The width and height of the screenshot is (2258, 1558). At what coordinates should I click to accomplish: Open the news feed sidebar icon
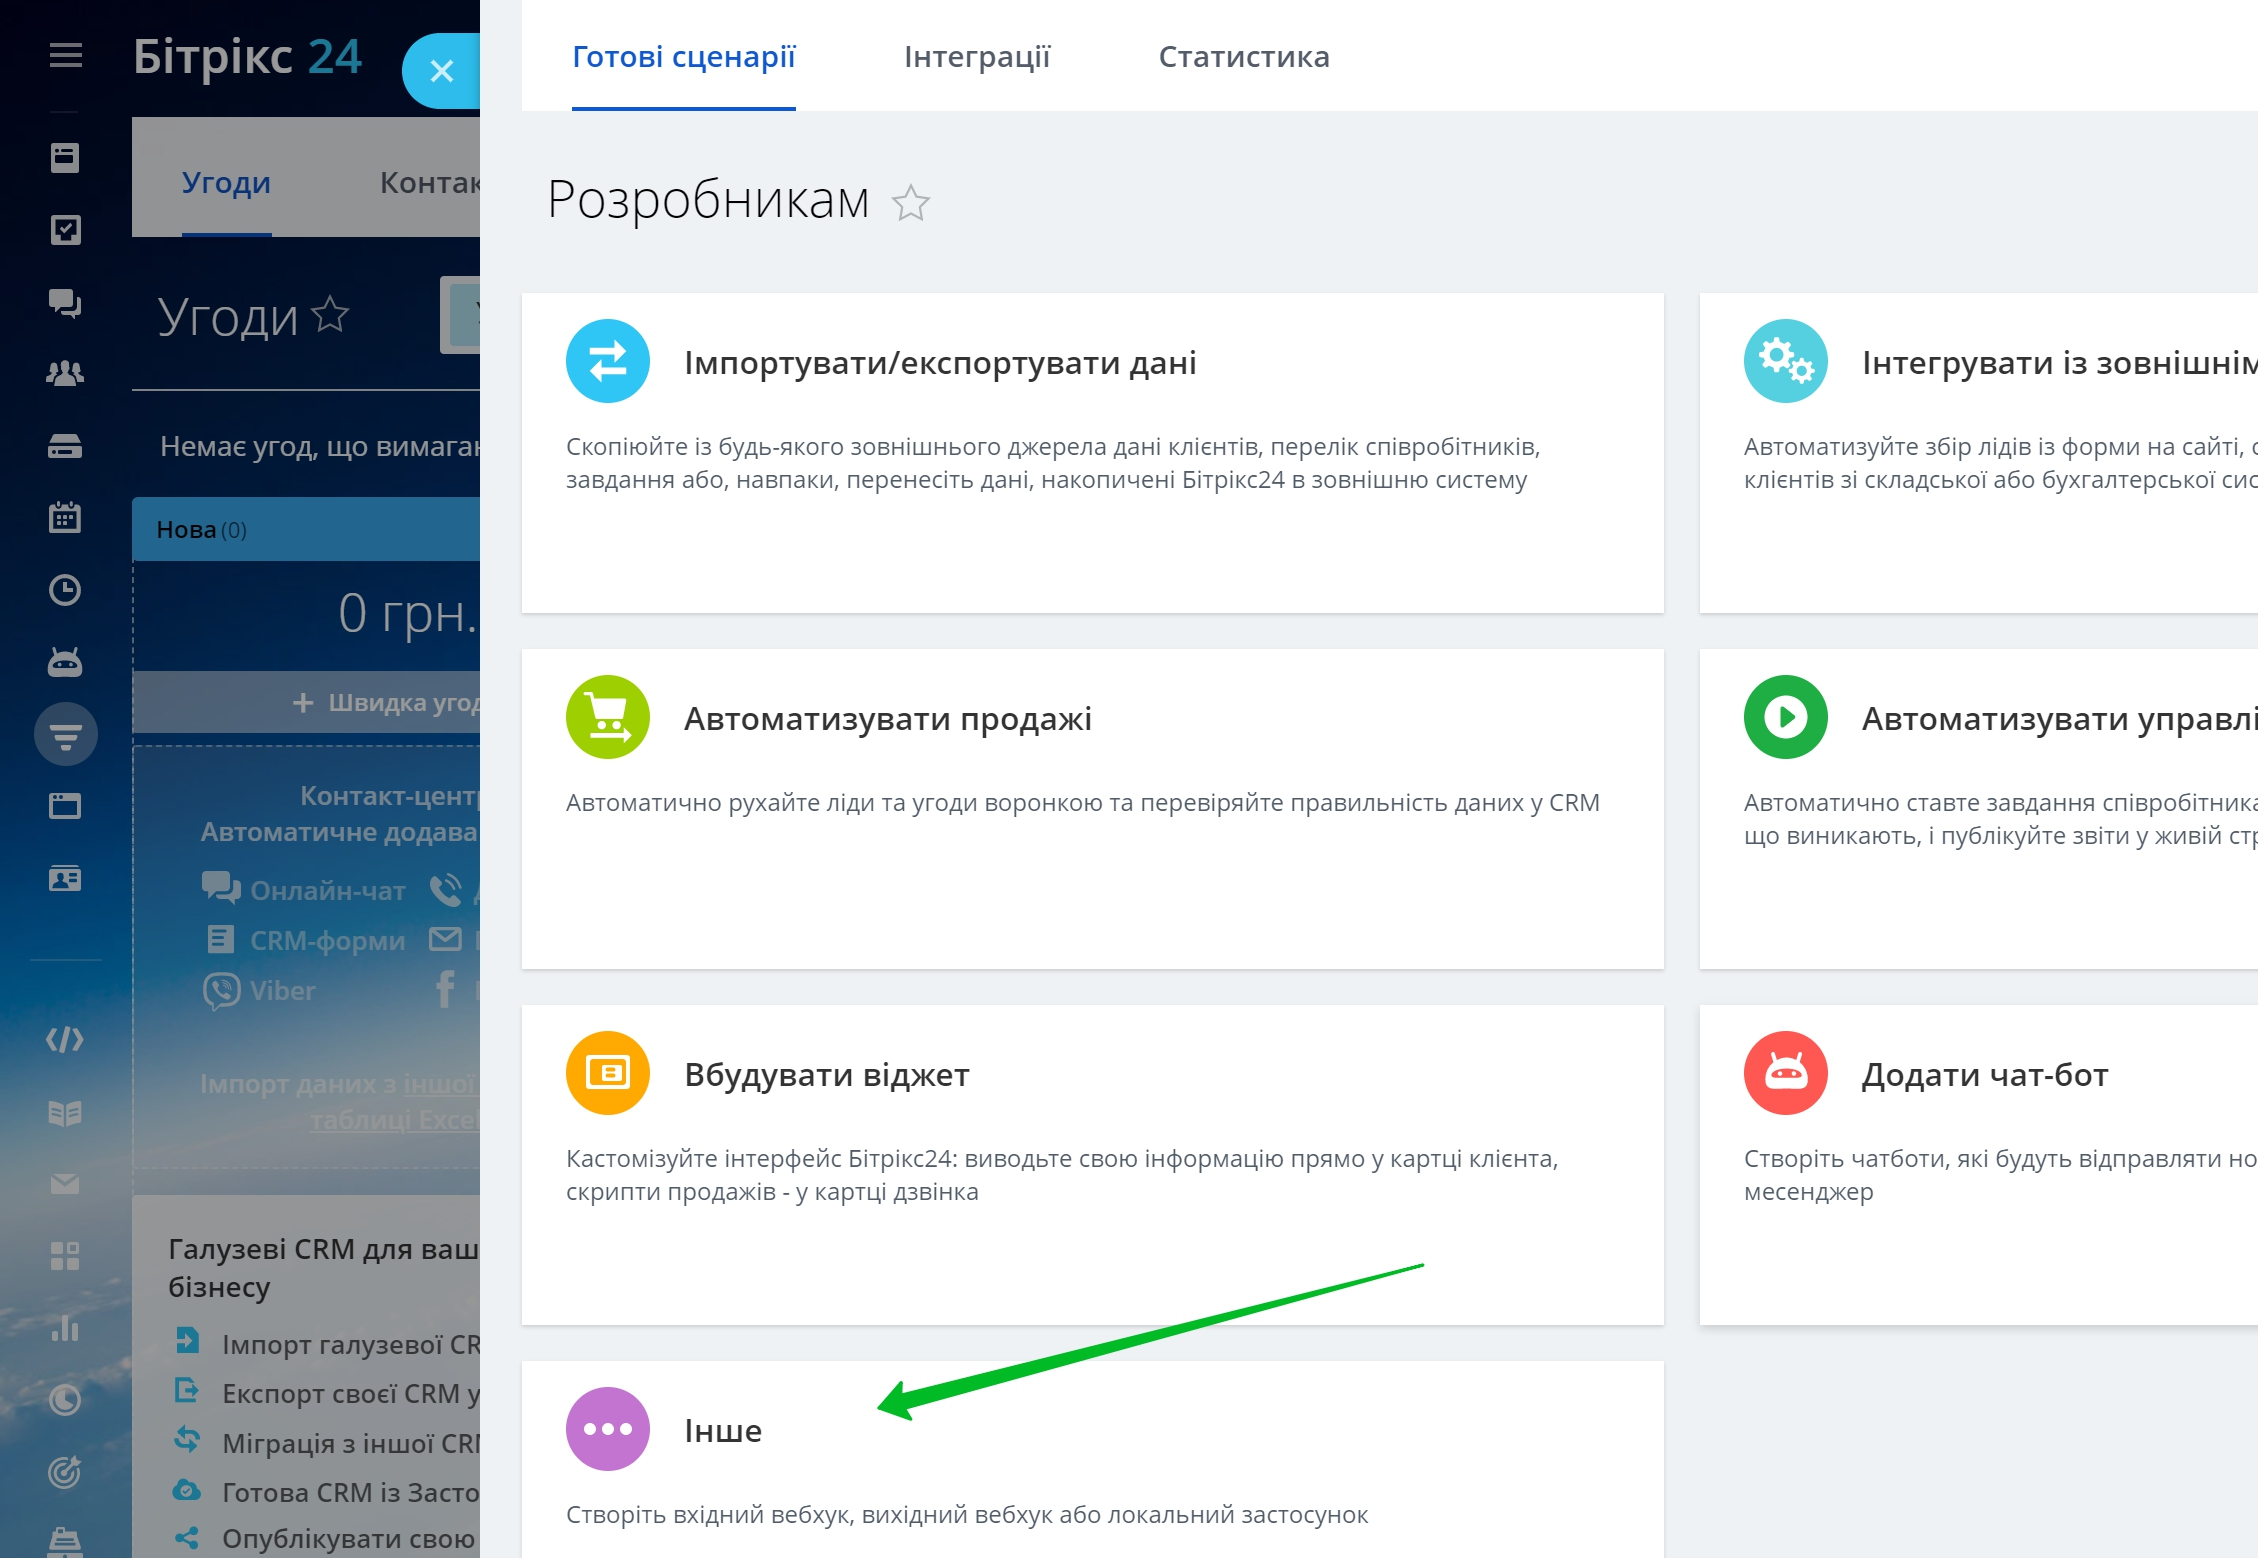(65, 158)
